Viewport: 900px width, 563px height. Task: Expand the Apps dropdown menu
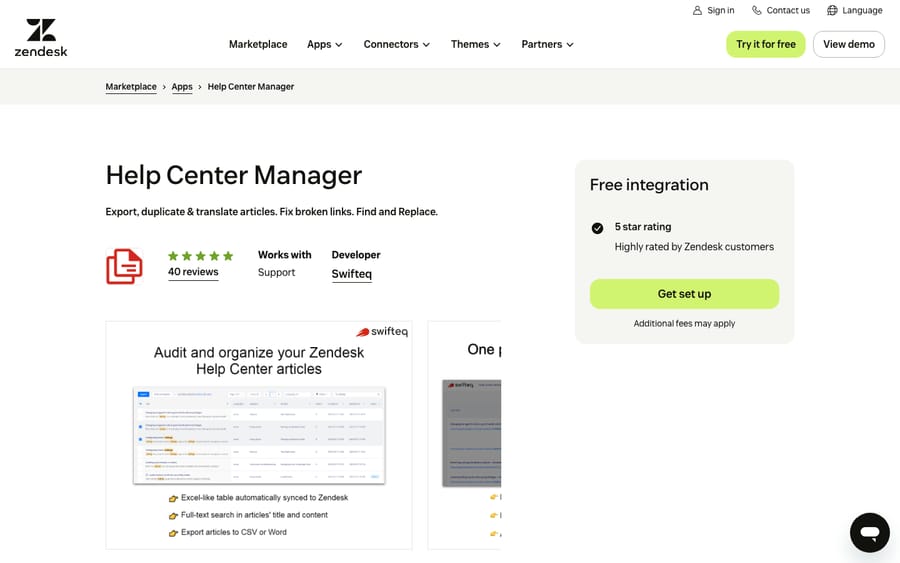[324, 44]
